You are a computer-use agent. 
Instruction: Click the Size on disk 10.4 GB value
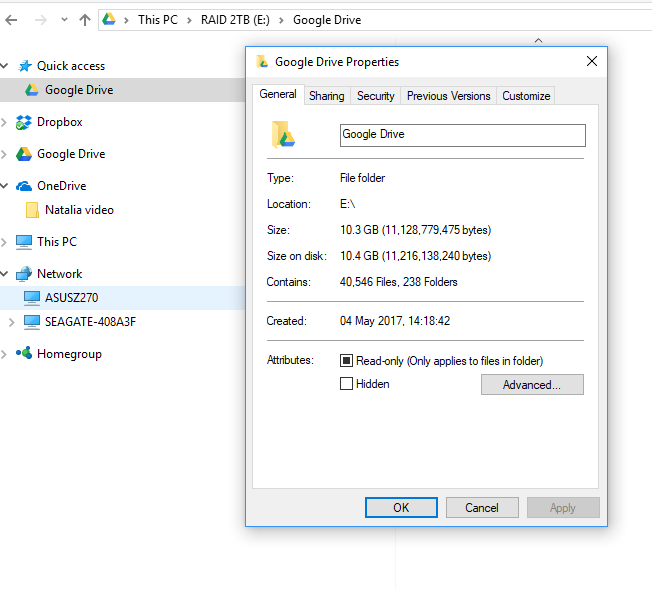point(415,256)
